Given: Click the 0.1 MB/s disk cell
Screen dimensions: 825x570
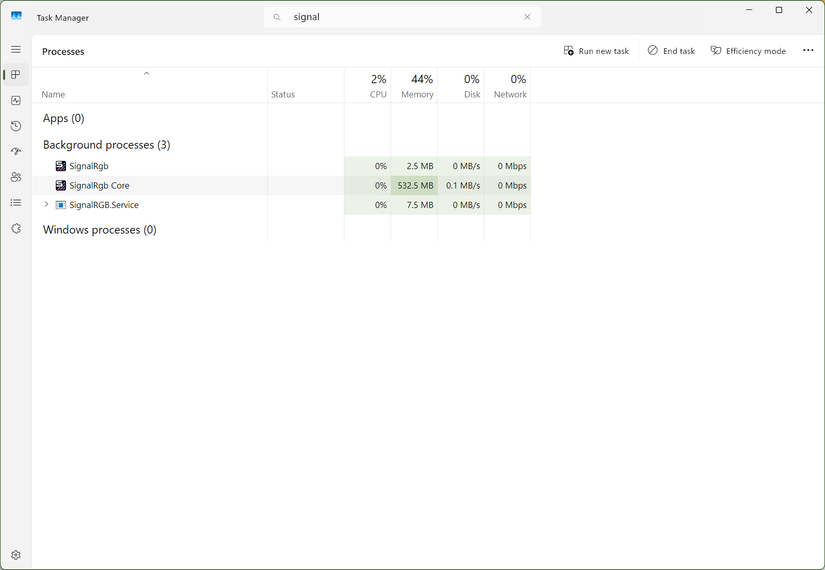Looking at the screenshot, I should point(460,185).
